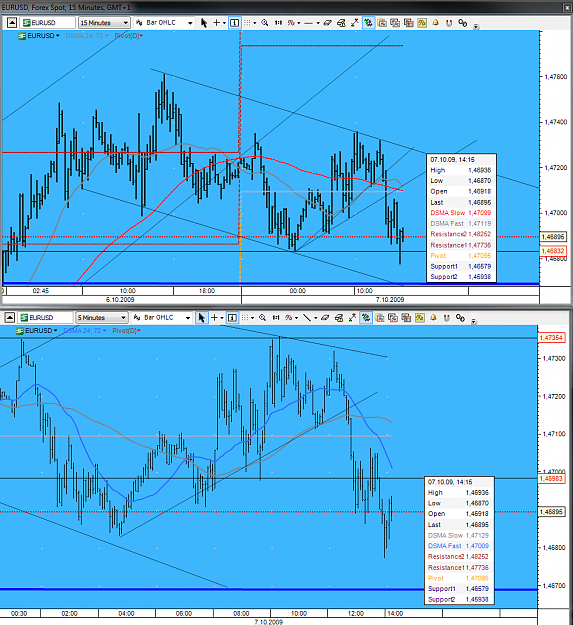Toggle the chain link icon in 5 Minutes toolbar
The width and height of the screenshot is (573, 625).
click(460, 318)
